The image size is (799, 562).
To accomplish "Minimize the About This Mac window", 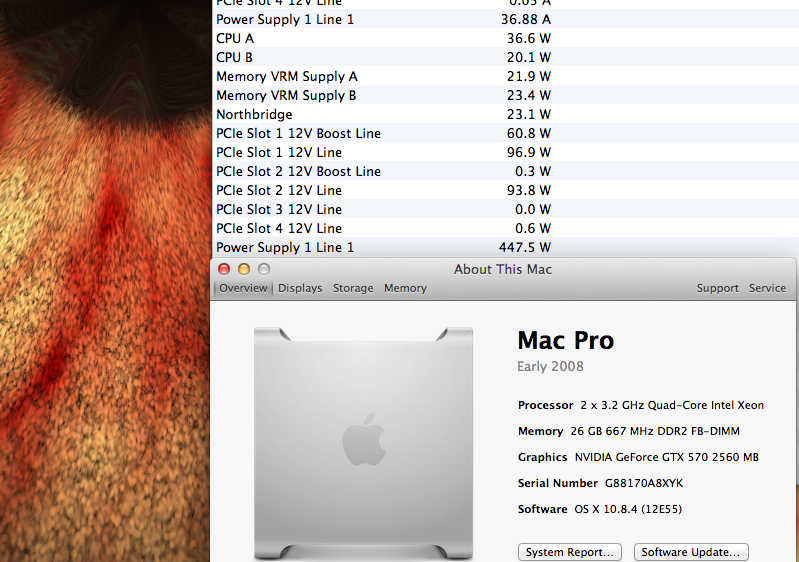I will [244, 269].
